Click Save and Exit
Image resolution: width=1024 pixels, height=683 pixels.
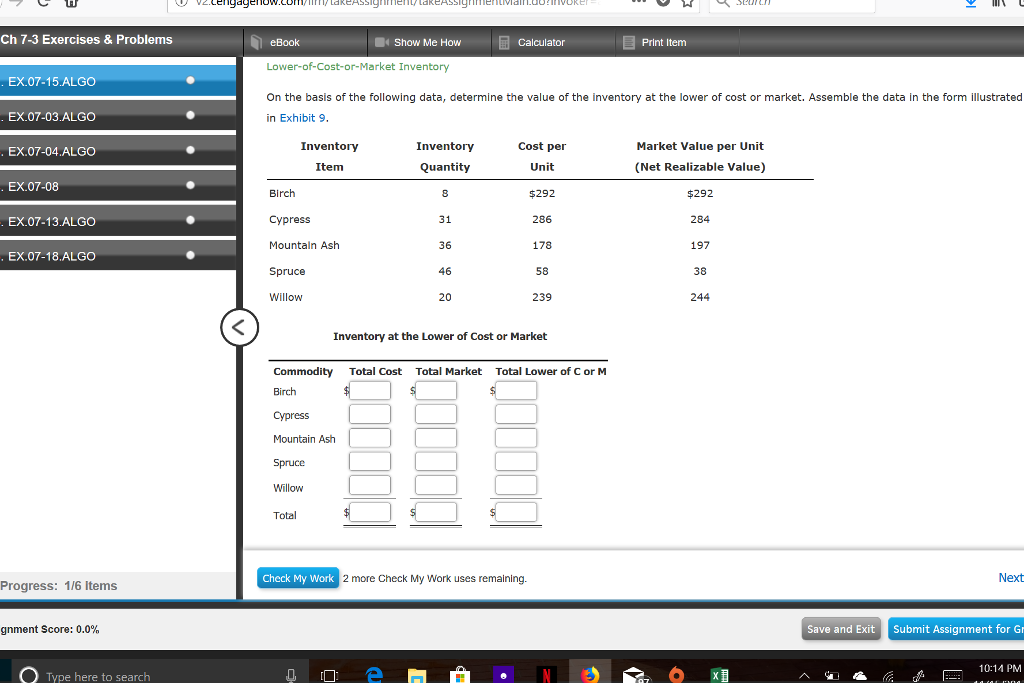click(841, 628)
